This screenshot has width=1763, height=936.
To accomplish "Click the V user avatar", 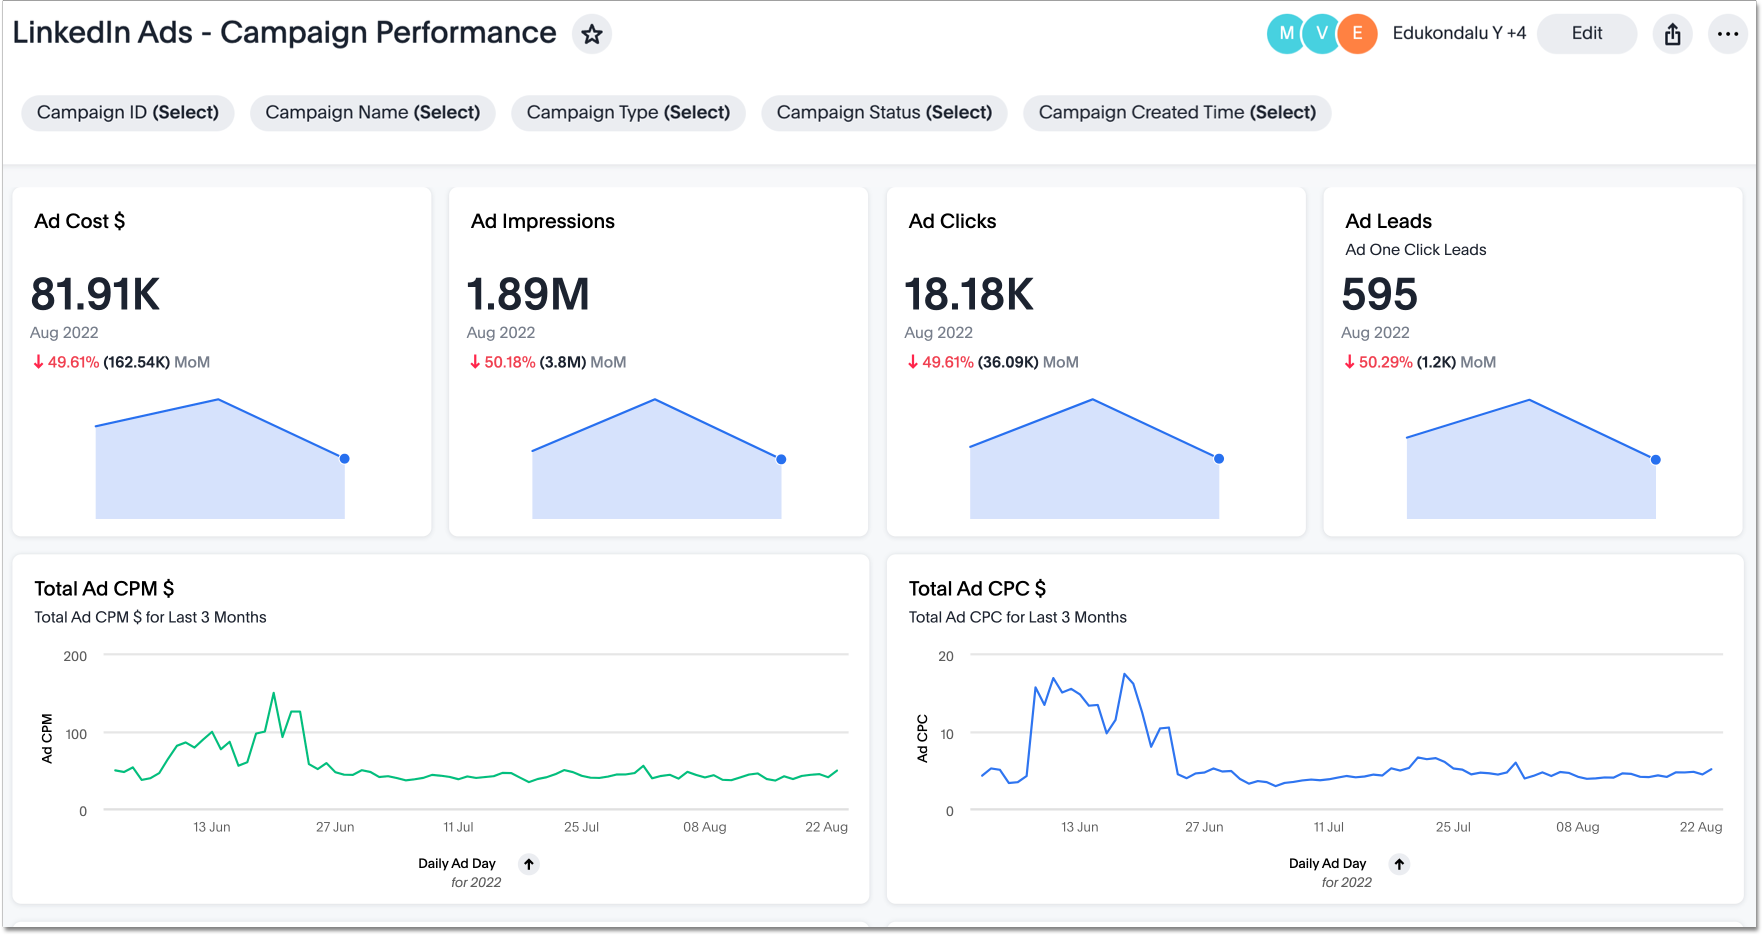I will click(x=1321, y=34).
